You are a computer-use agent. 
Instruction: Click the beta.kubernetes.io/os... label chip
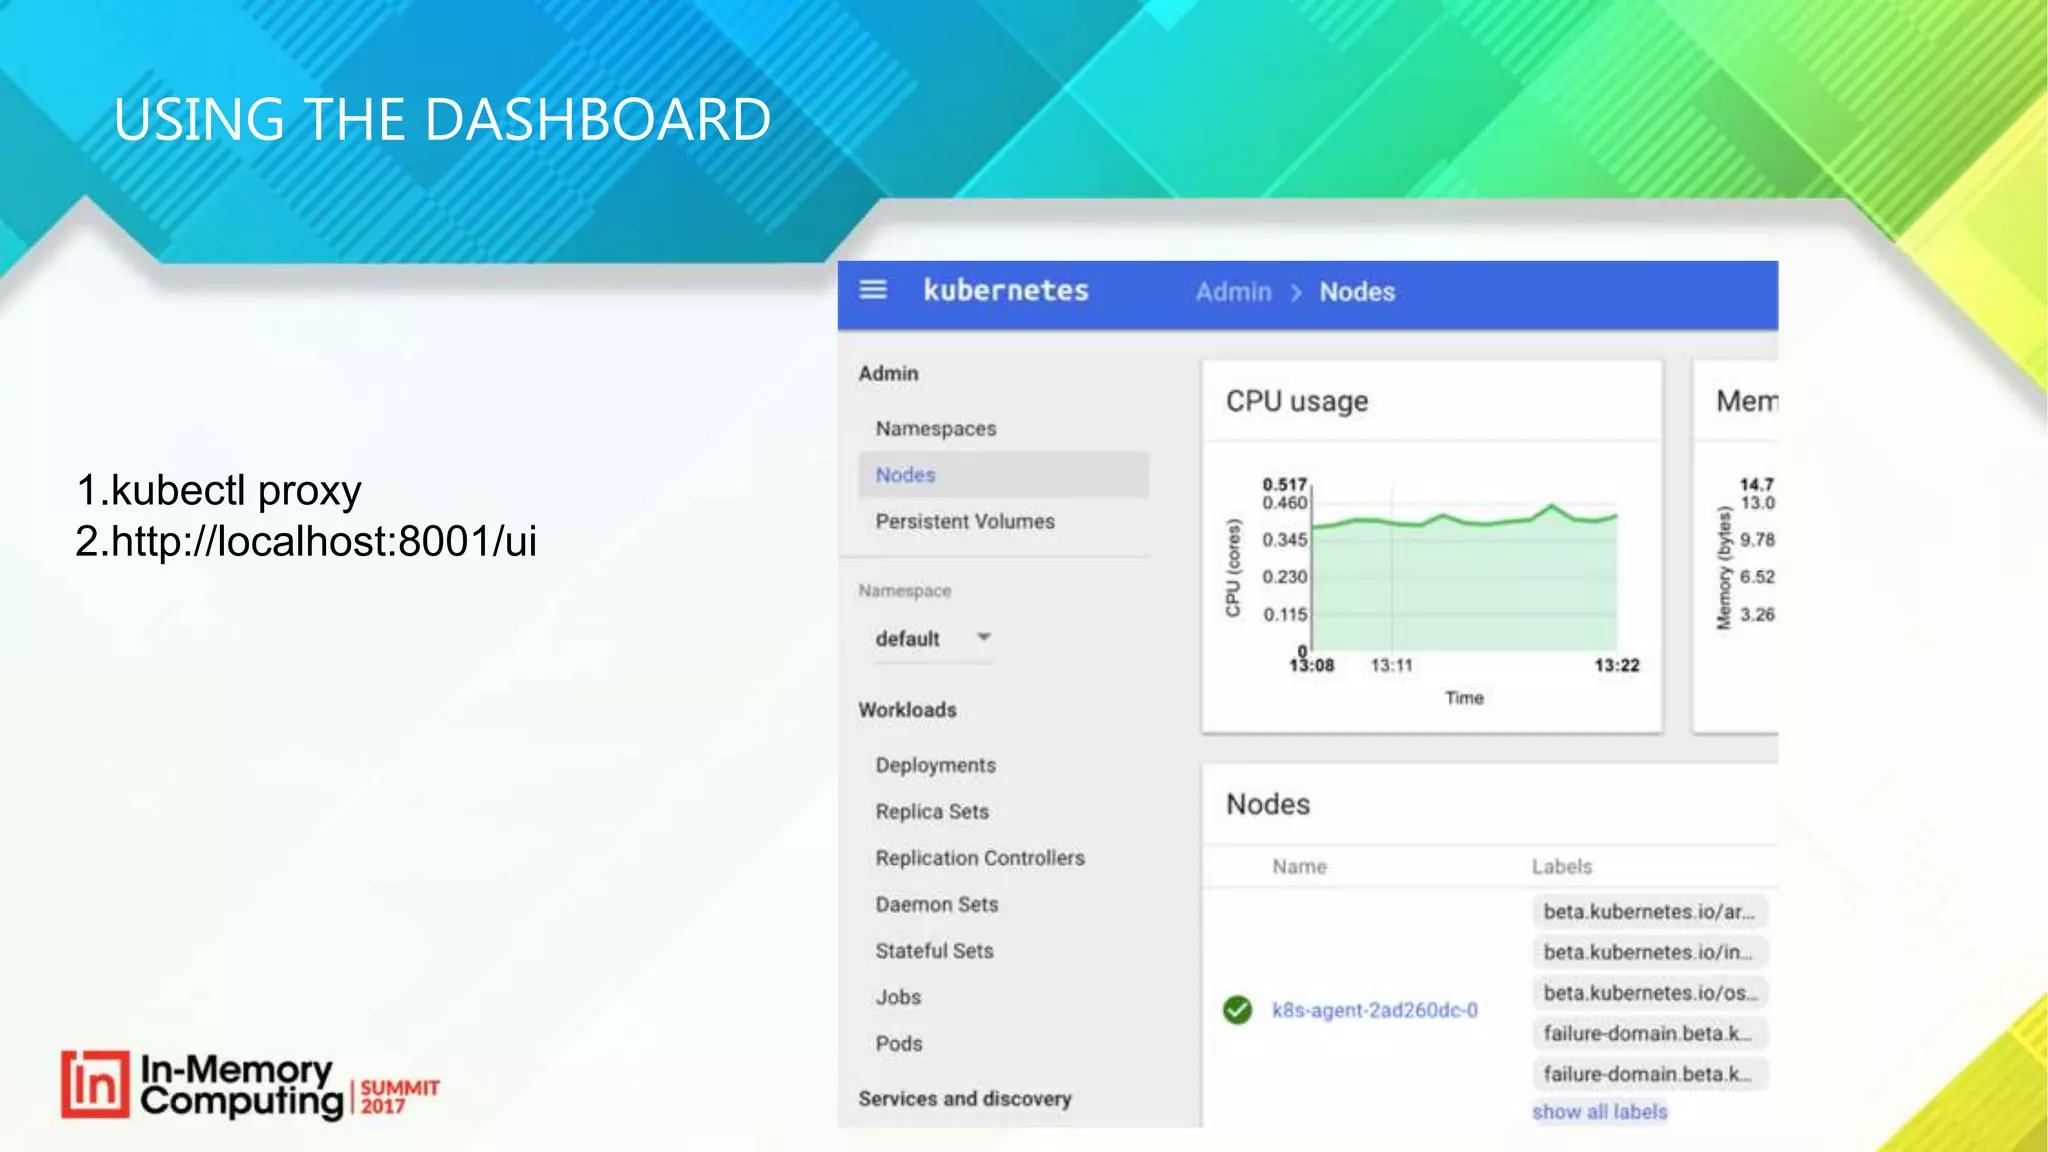coord(1649,993)
